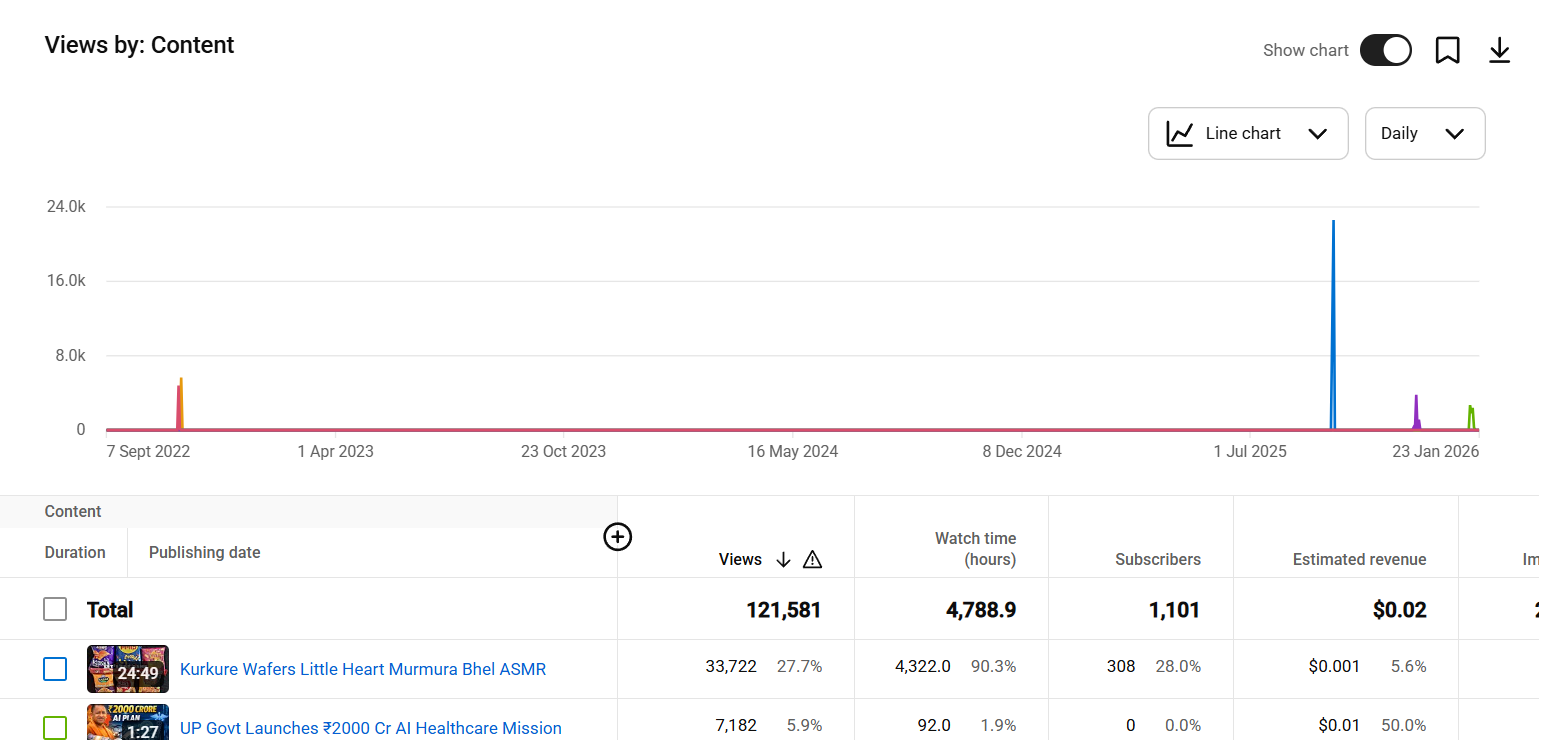Click the sort descending arrow on Views

pos(784,559)
